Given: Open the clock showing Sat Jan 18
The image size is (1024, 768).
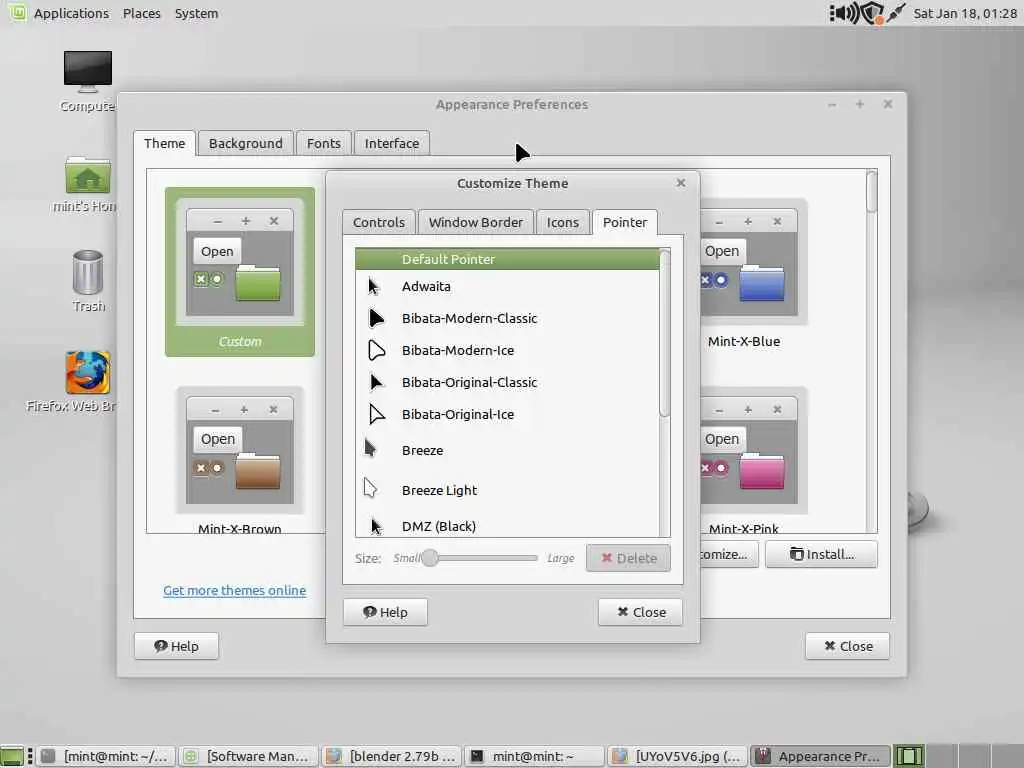Looking at the screenshot, I should point(965,13).
